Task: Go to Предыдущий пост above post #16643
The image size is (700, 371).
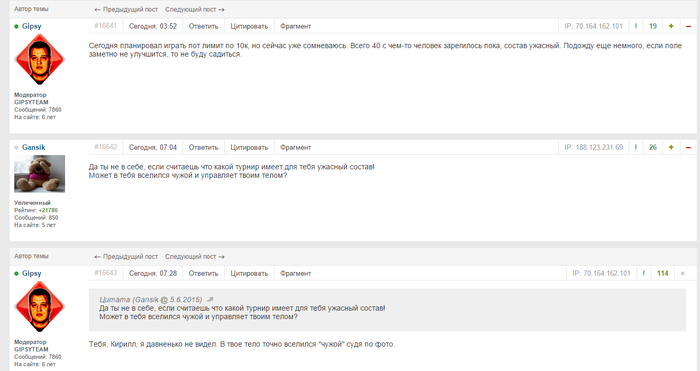Action: pos(126,257)
